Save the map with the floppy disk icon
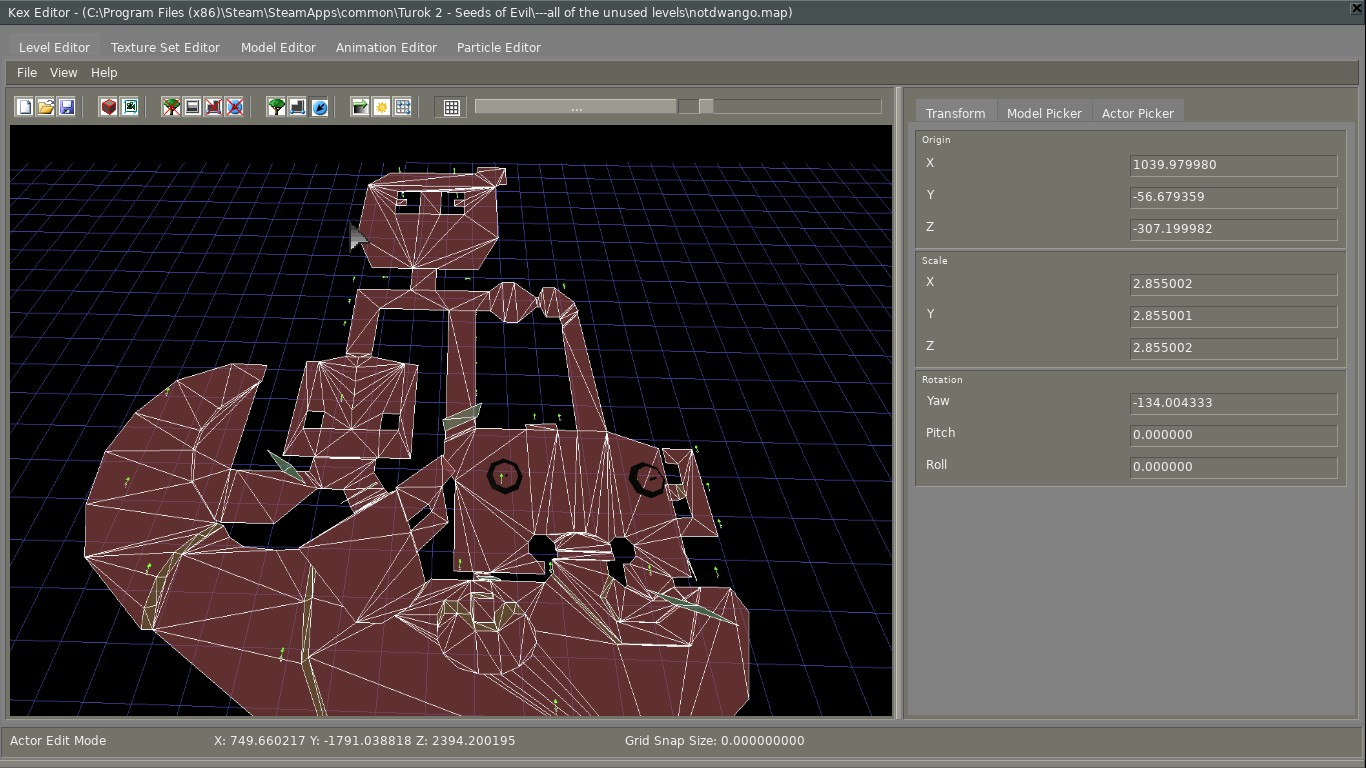The height and width of the screenshot is (768, 1366). click(x=66, y=107)
